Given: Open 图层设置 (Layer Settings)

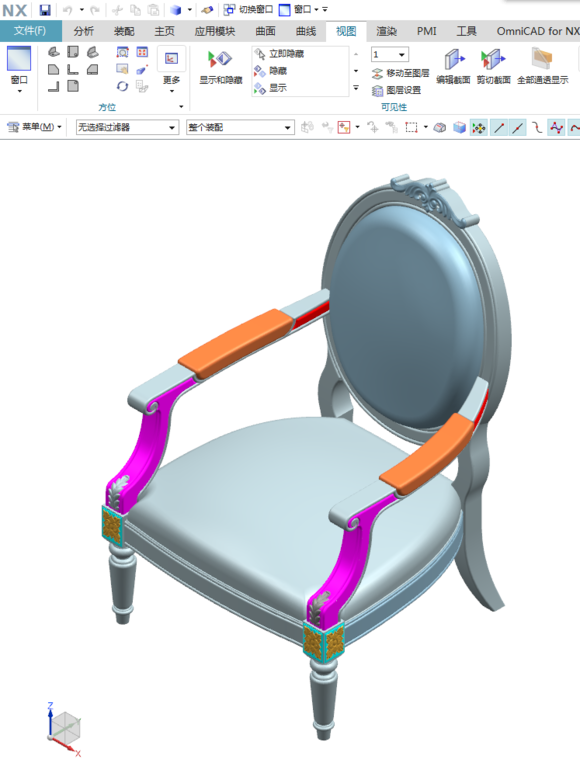Looking at the screenshot, I should pyautogui.click(x=397, y=90).
